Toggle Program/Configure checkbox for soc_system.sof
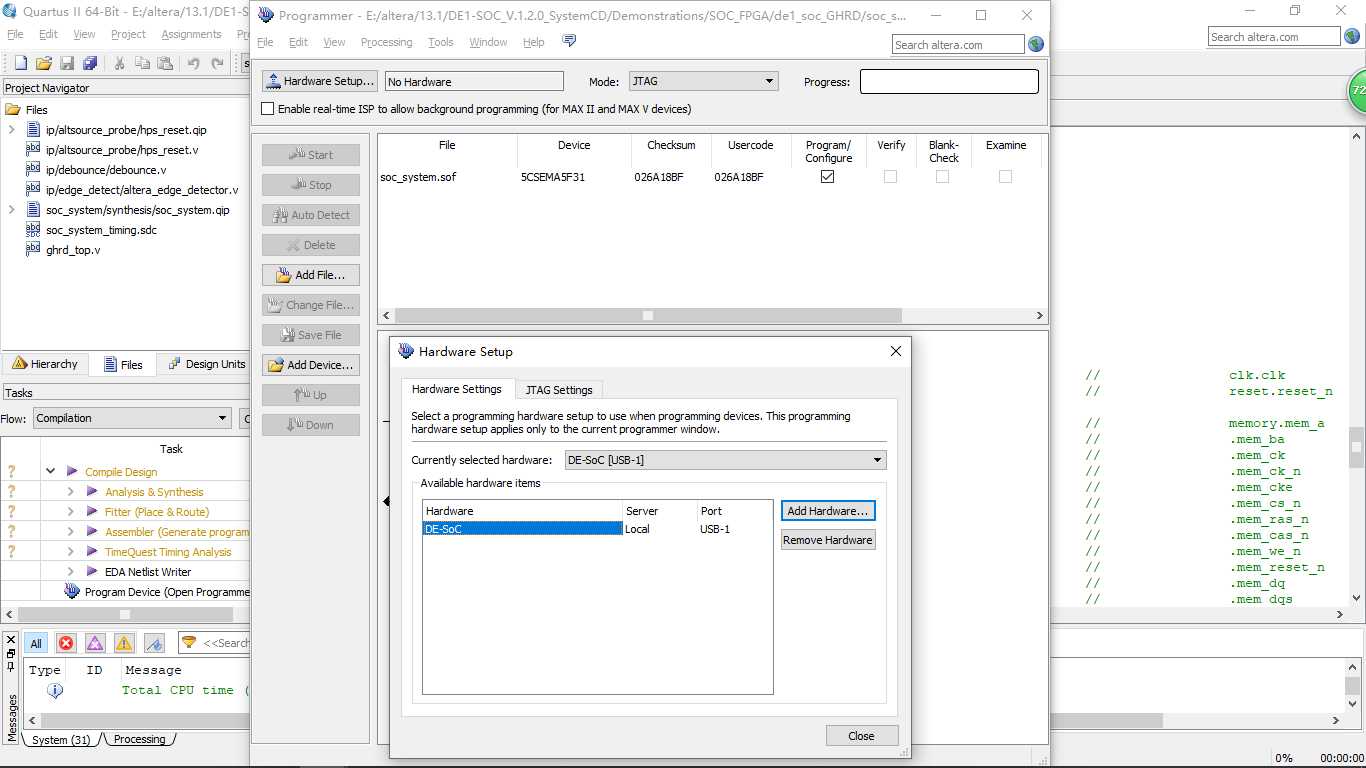This screenshot has width=1366, height=768. click(x=827, y=176)
